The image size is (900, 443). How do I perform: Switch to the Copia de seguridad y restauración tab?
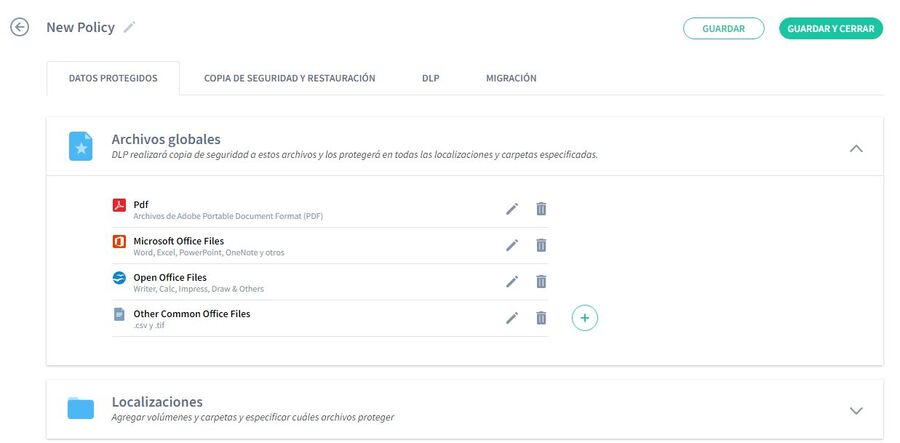[x=290, y=78]
